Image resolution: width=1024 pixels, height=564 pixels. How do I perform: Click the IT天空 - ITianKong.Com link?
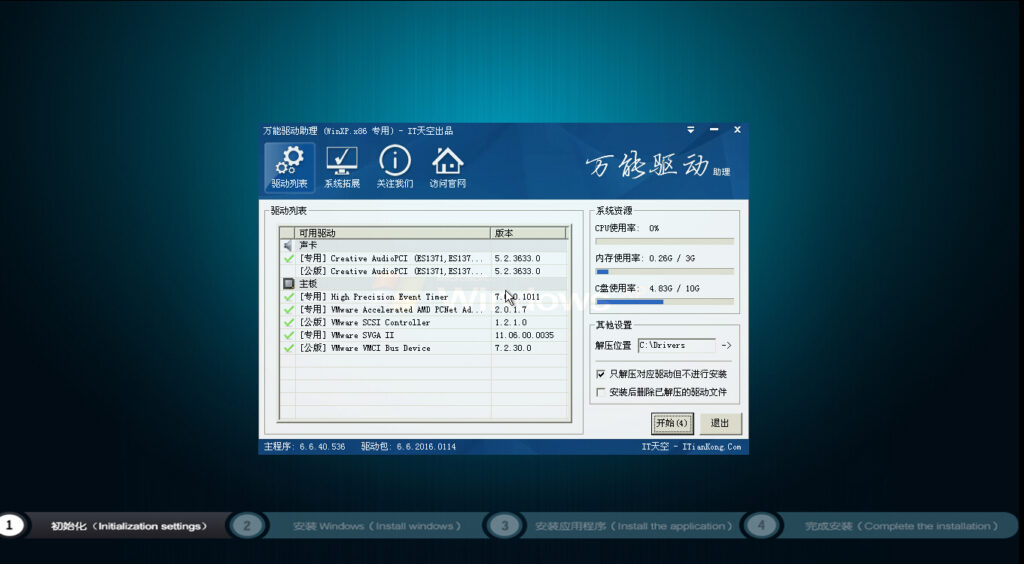[692, 446]
